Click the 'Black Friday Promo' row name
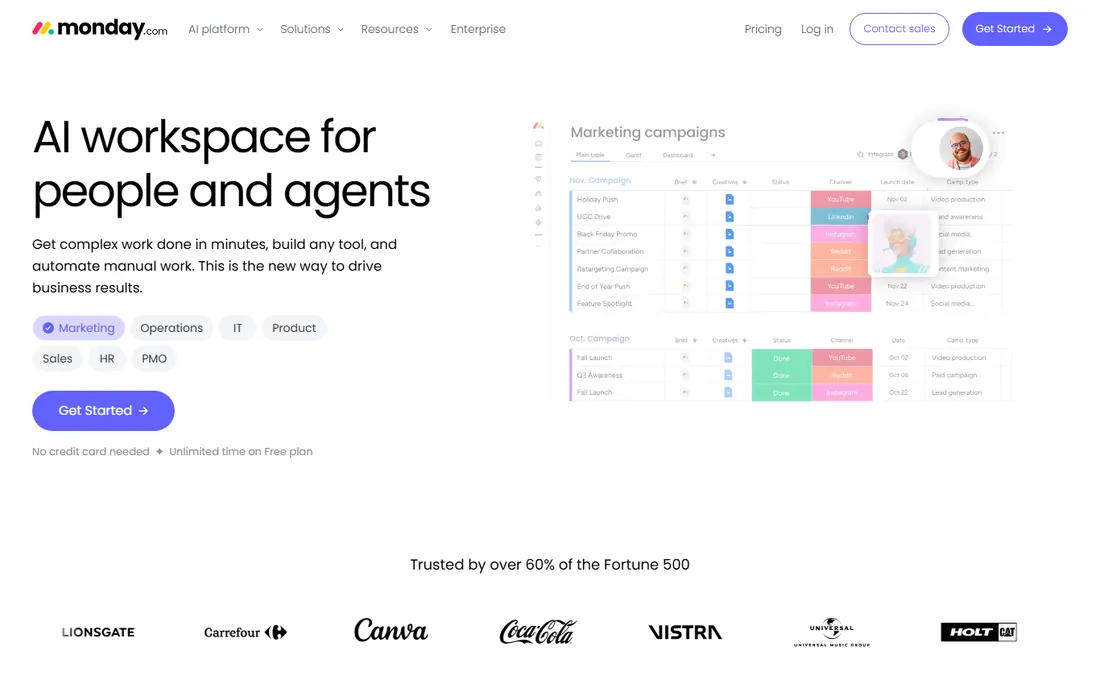 click(x=607, y=234)
